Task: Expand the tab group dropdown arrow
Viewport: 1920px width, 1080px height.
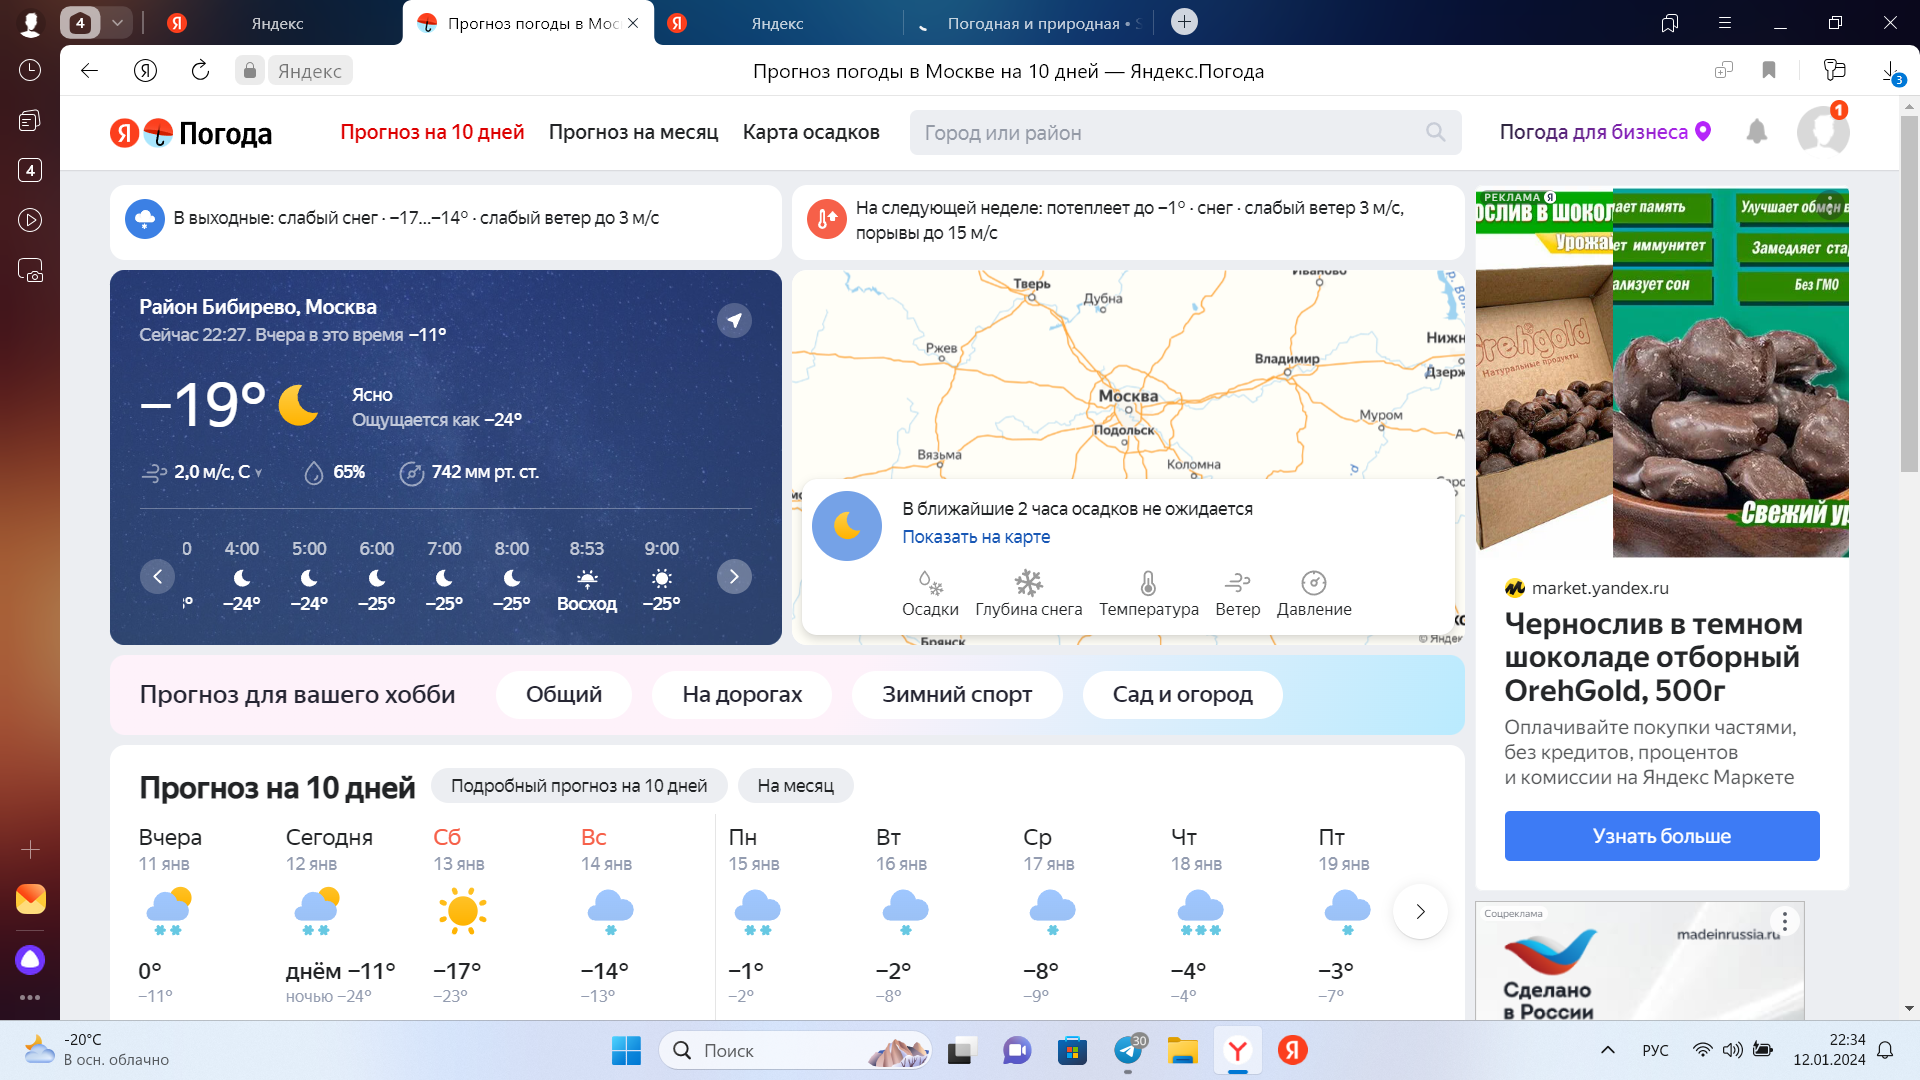Action: click(x=117, y=22)
